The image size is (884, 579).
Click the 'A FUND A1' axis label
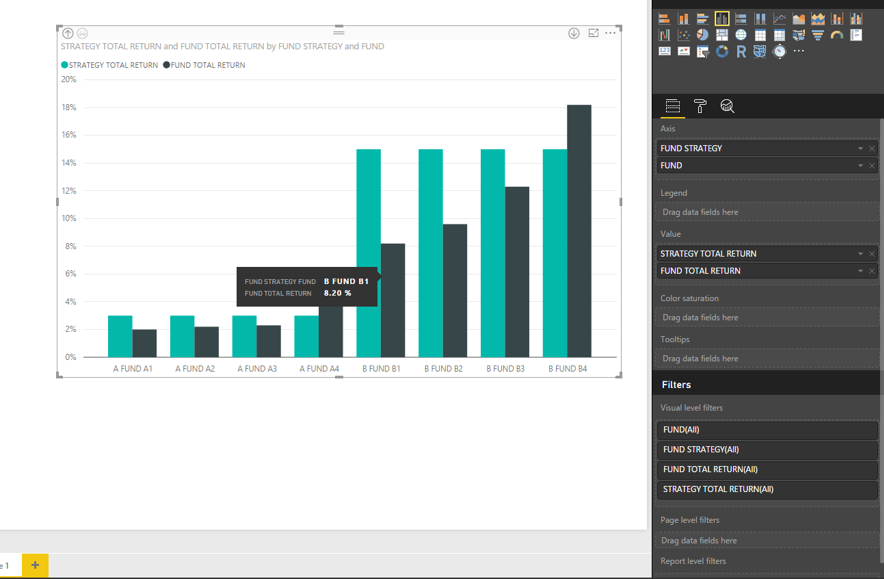[132, 369]
